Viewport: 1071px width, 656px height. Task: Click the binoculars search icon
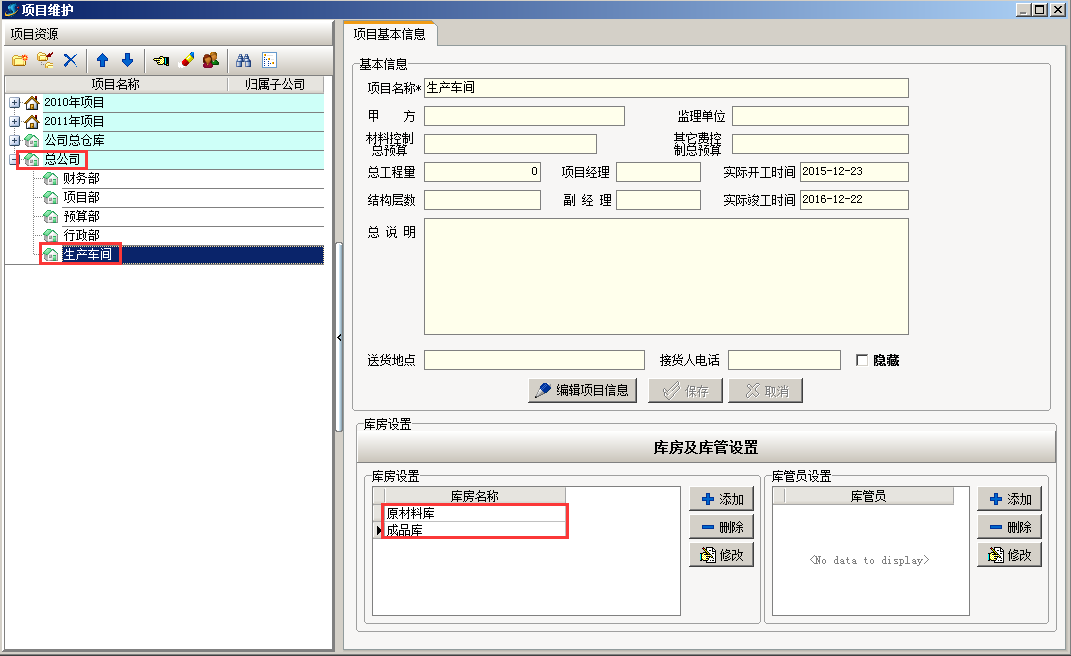tap(243, 60)
